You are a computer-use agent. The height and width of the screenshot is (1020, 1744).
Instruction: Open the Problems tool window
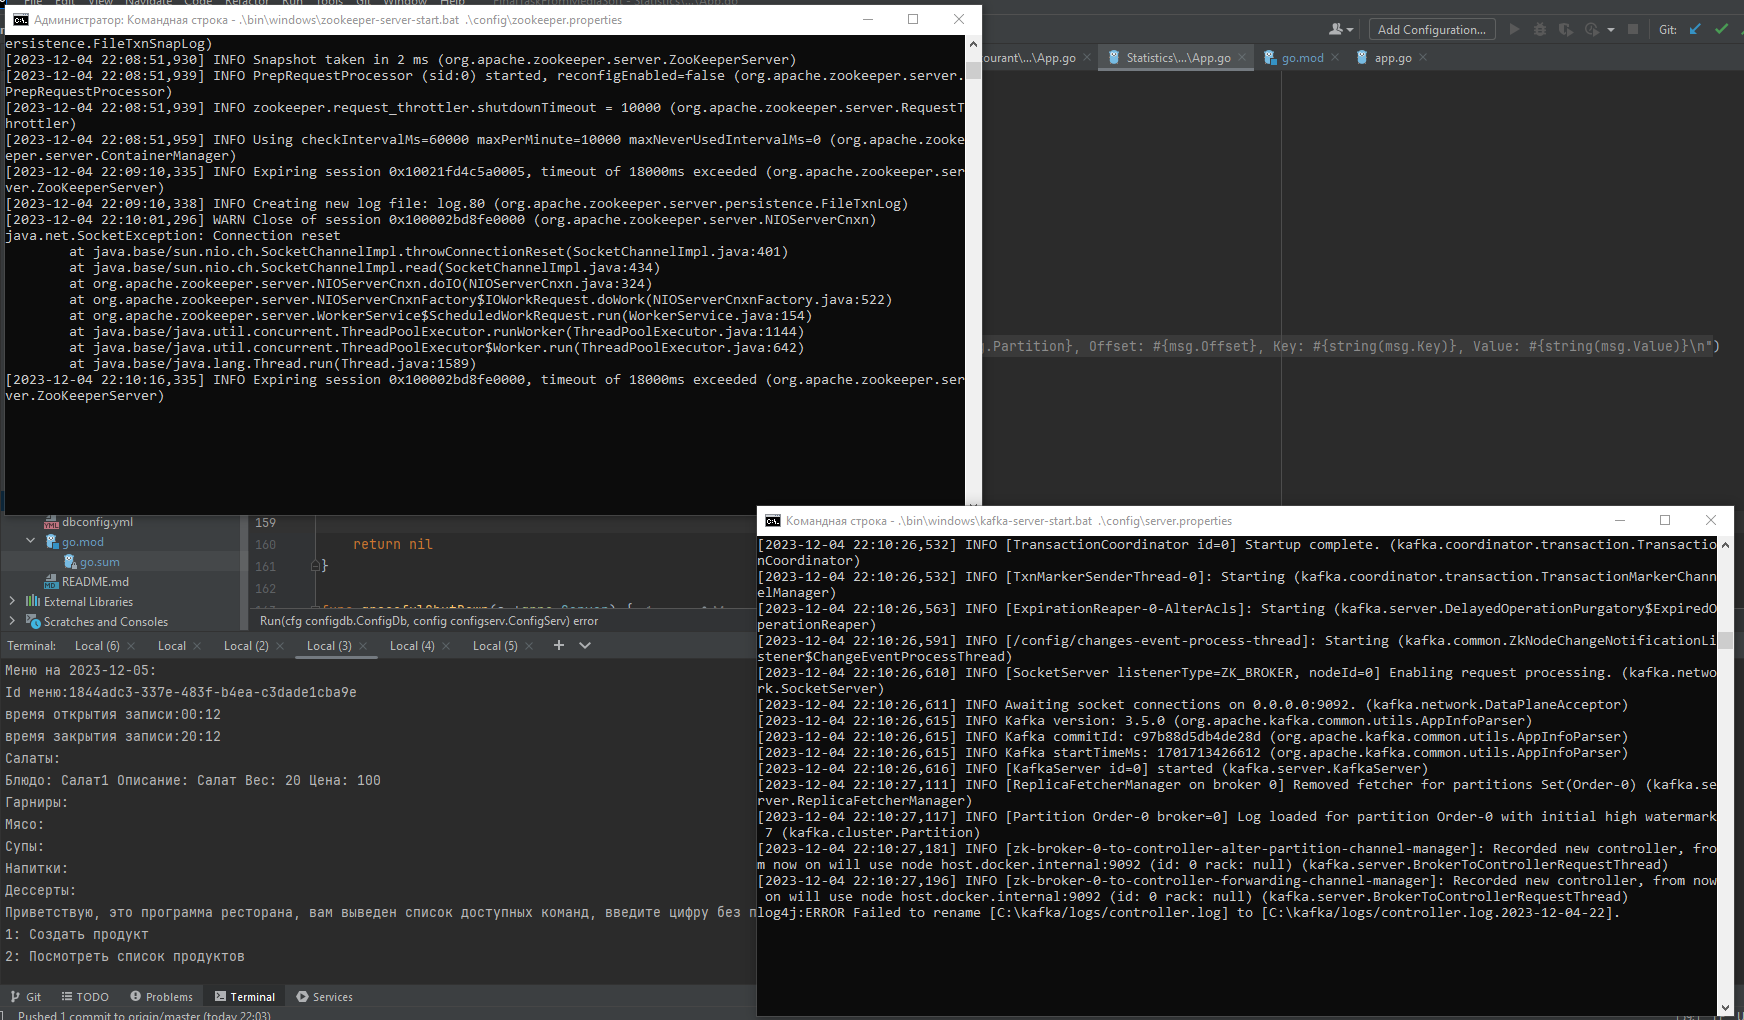tap(161, 997)
